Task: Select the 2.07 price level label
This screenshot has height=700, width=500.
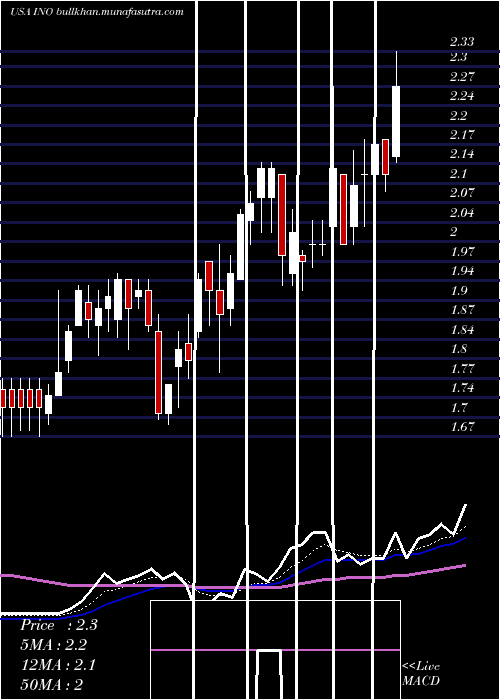Action: click(x=462, y=193)
